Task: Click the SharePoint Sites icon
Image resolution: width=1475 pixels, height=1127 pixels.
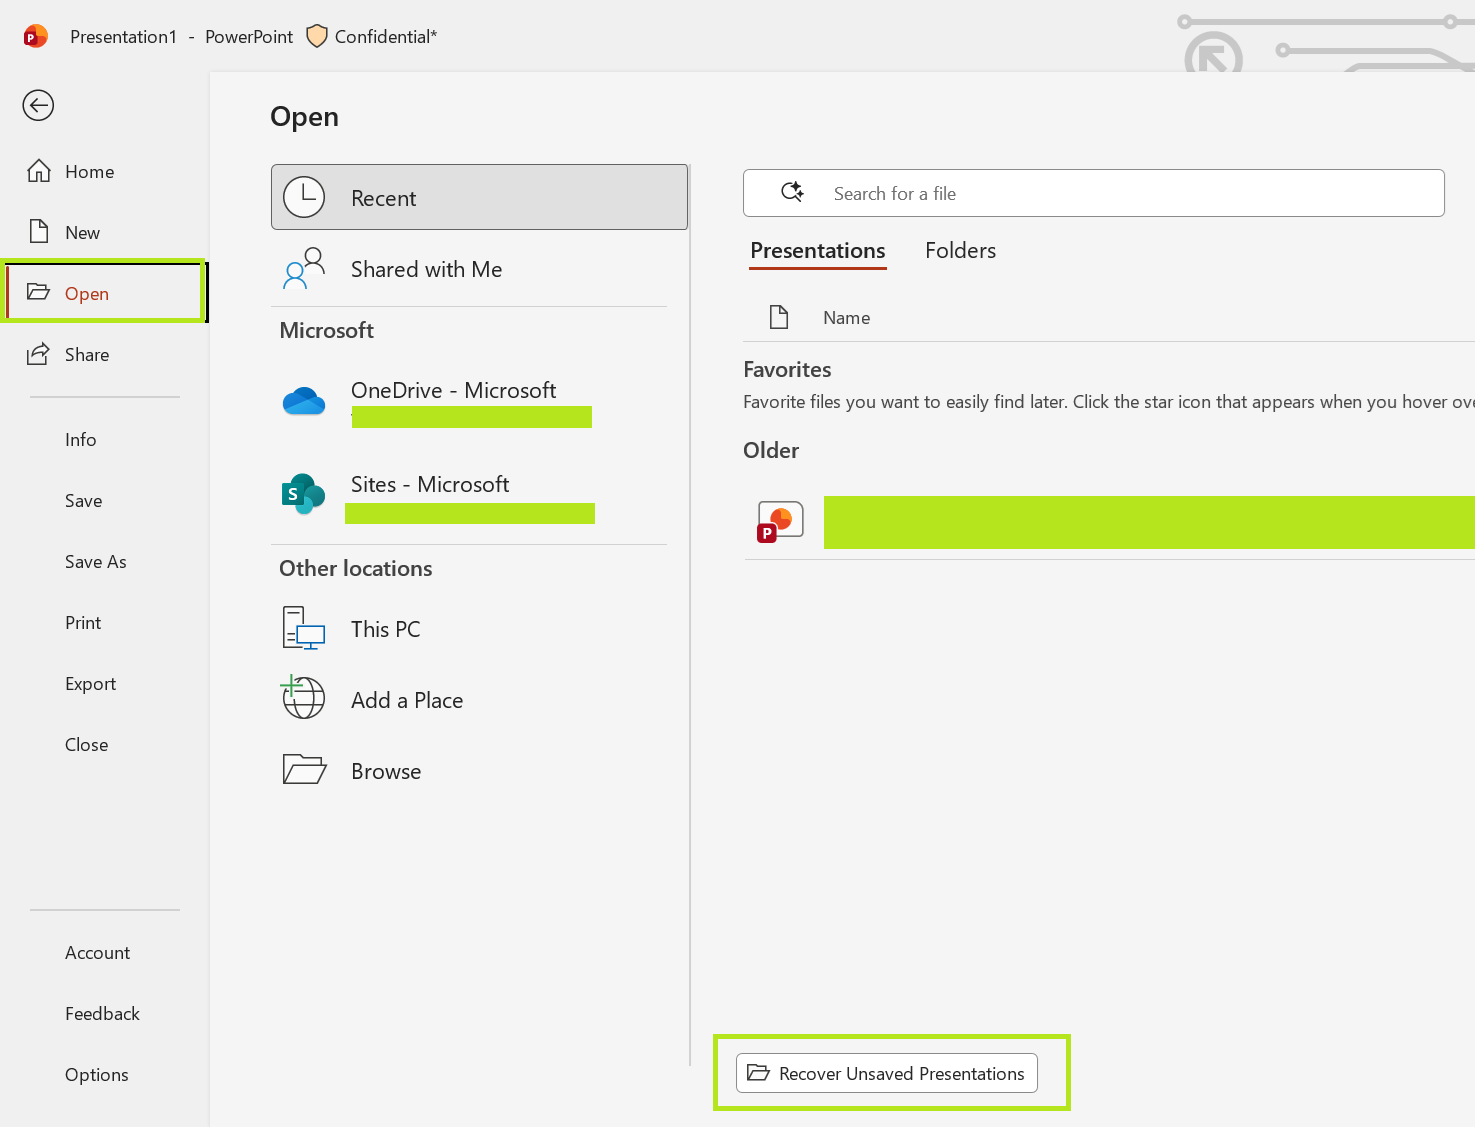Action: (303, 494)
